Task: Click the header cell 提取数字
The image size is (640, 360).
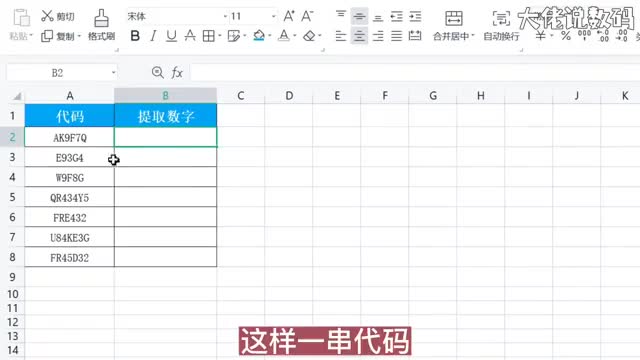Action: (166, 116)
